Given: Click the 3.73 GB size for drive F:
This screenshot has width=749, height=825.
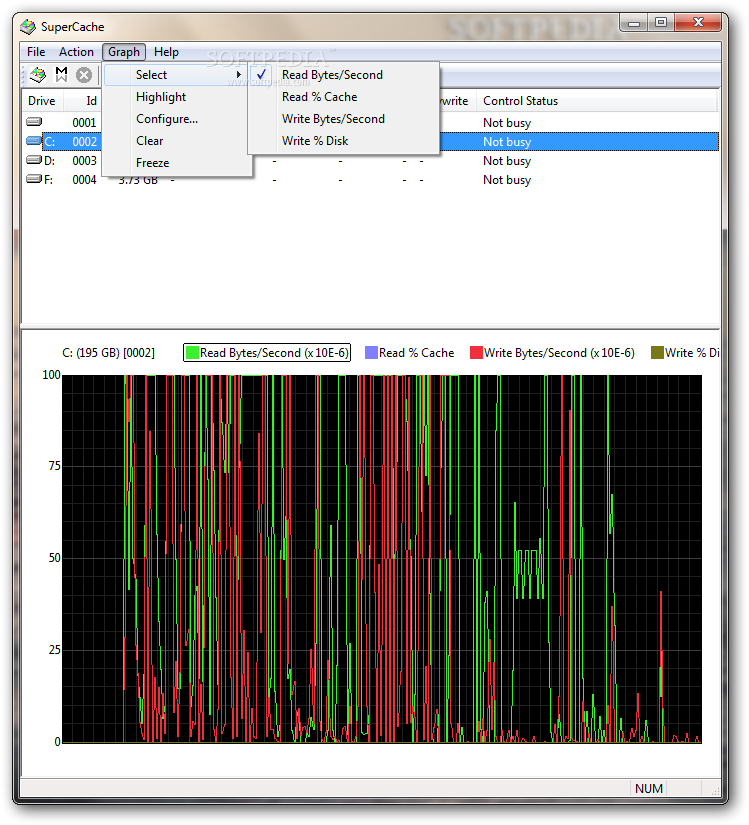Looking at the screenshot, I should [138, 180].
